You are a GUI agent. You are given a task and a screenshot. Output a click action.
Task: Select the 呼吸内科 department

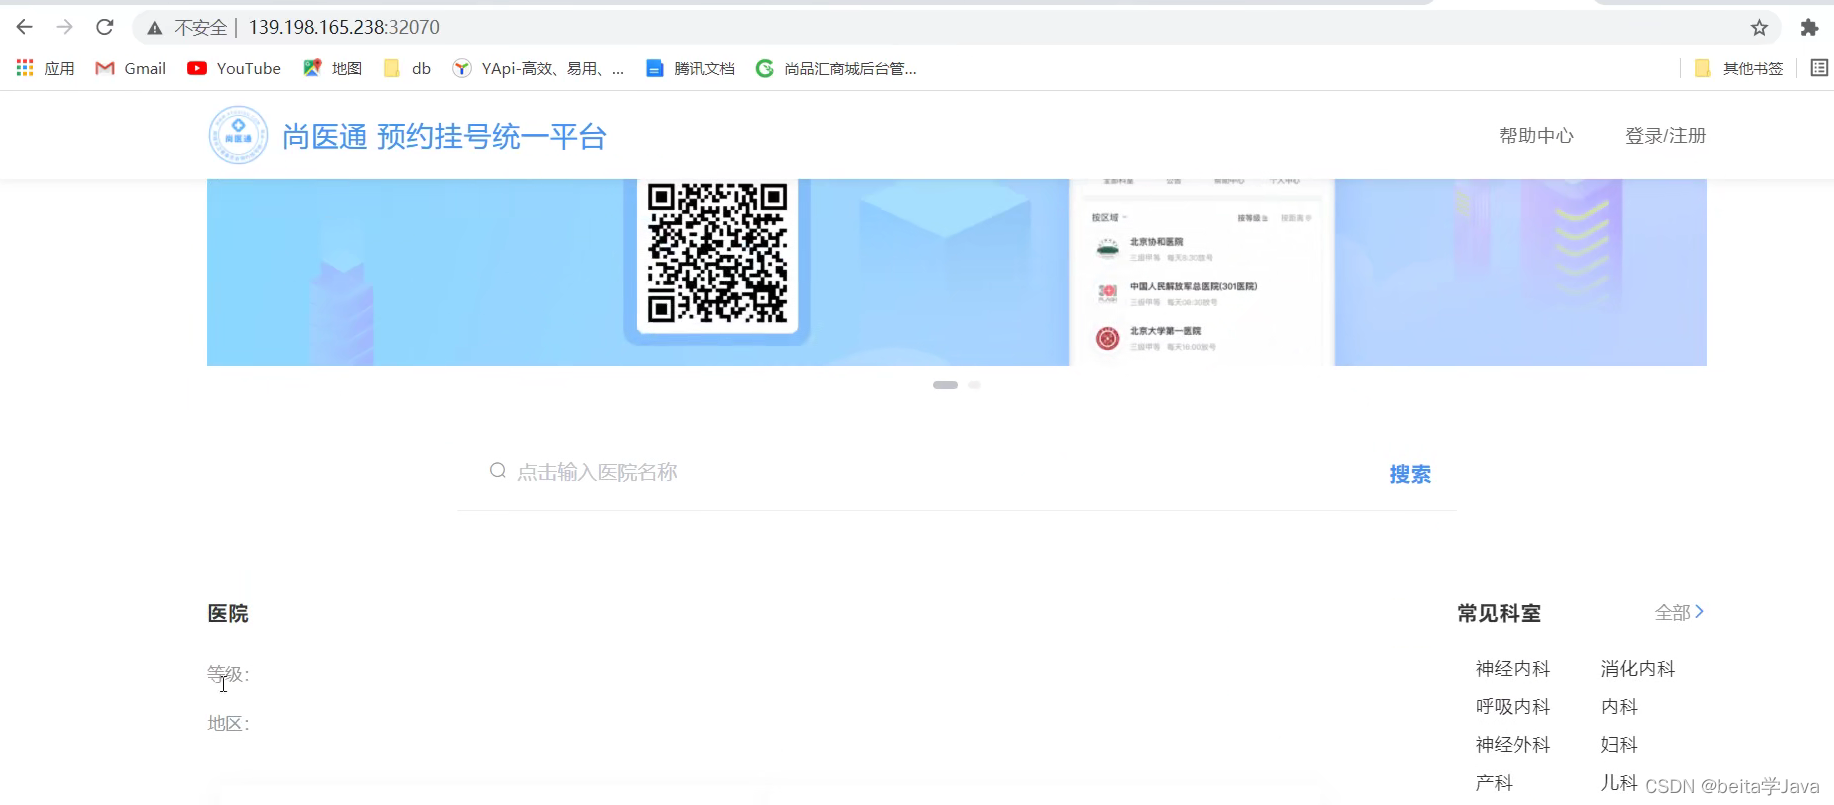(x=1512, y=706)
